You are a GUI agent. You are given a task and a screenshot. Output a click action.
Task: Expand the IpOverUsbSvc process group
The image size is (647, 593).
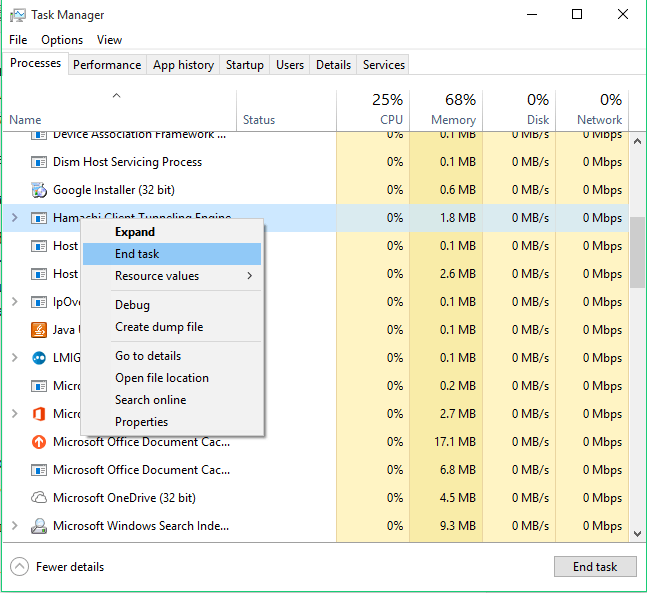point(14,302)
